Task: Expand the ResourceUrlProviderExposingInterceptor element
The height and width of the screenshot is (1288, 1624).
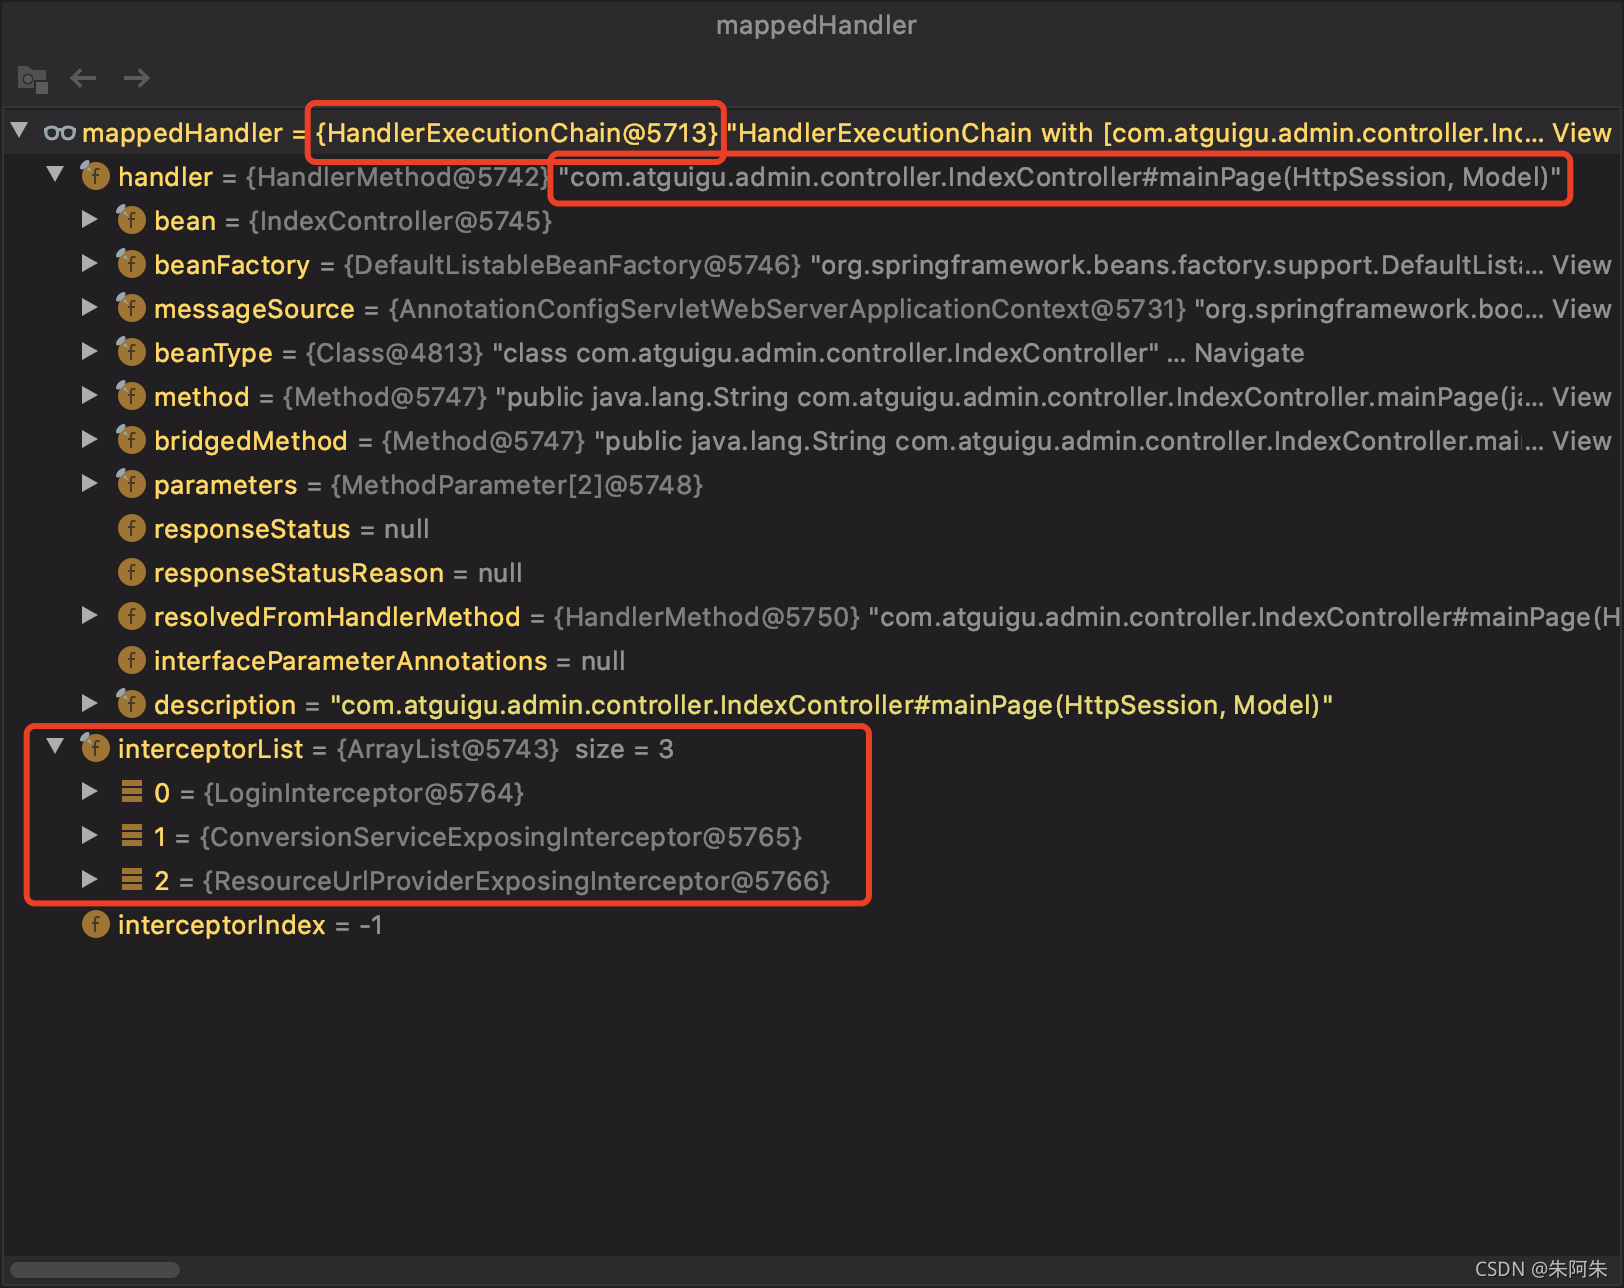Action: 90,880
